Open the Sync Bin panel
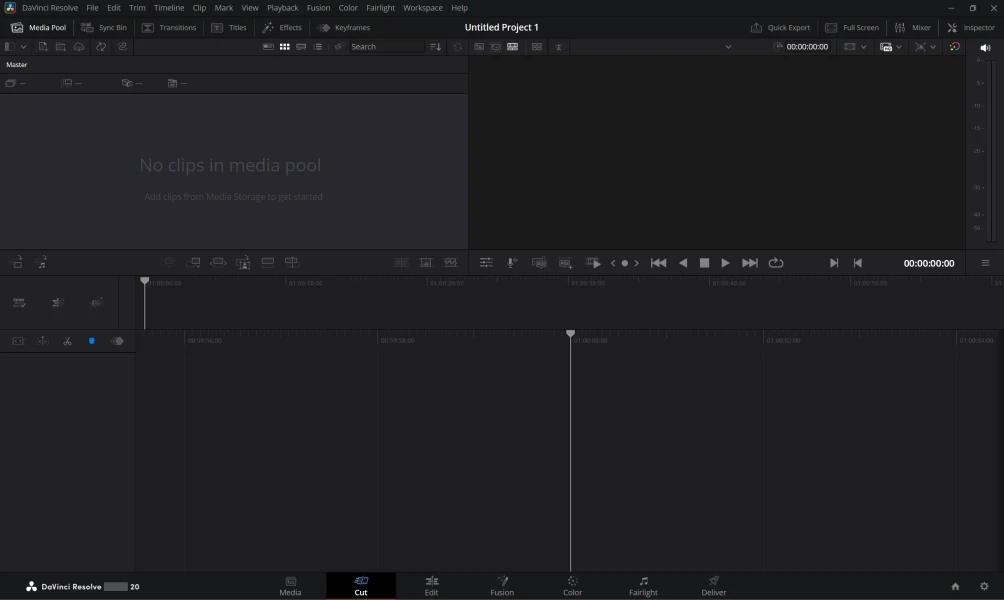 pyautogui.click(x=104, y=28)
